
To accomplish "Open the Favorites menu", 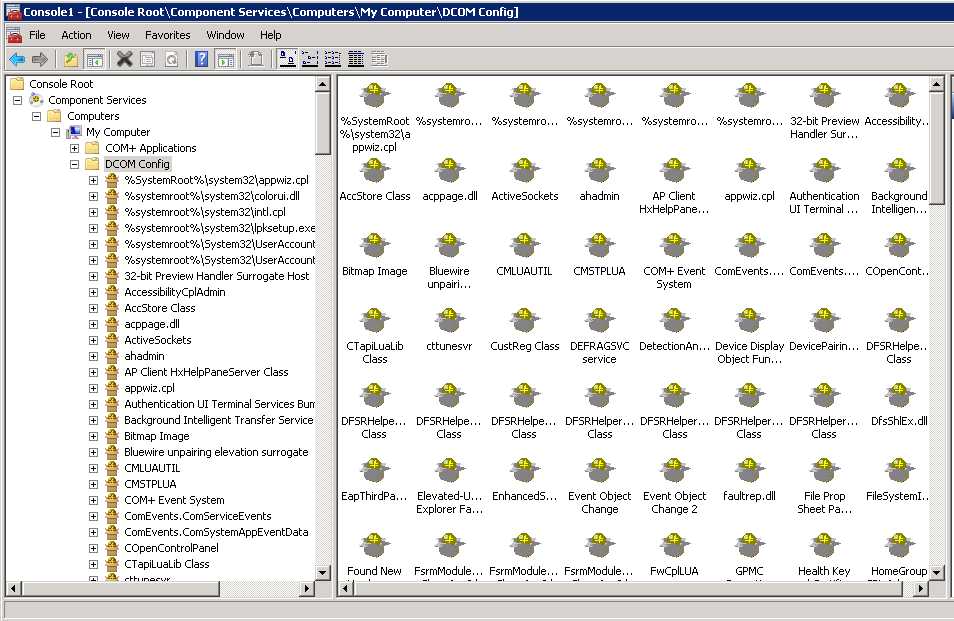I will tap(167, 35).
